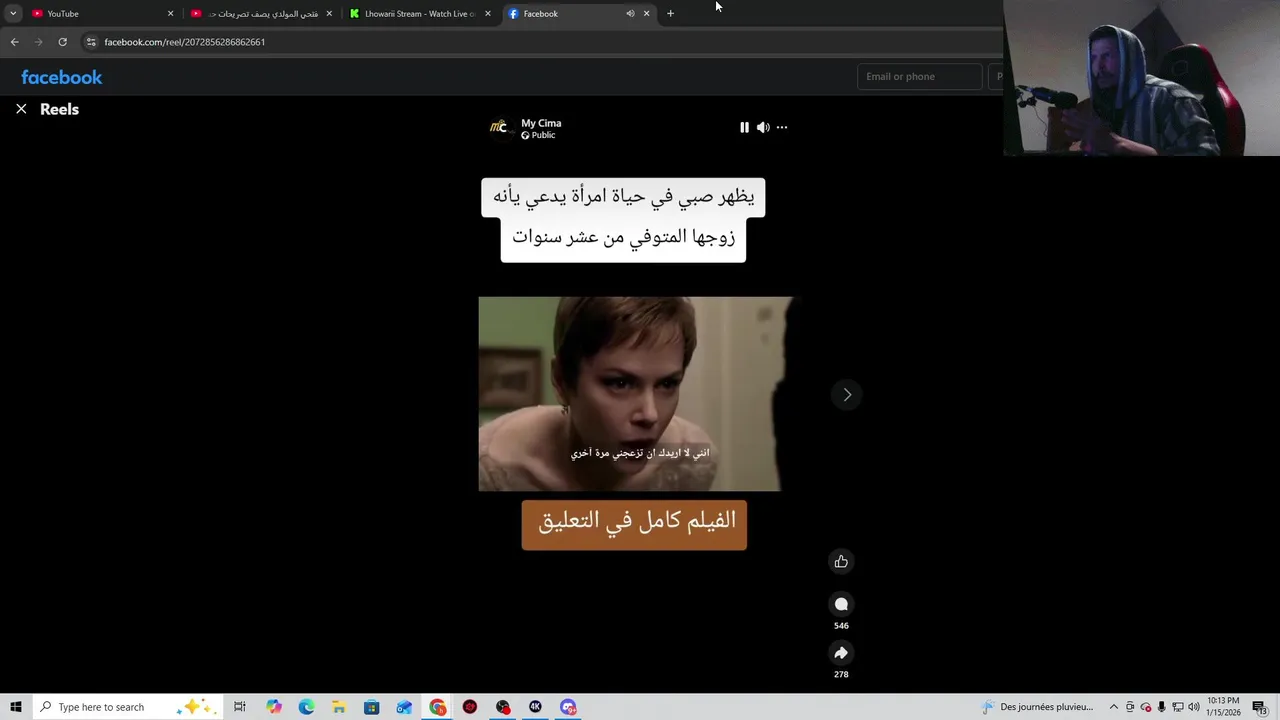Image resolution: width=1280 pixels, height=720 pixels.
Task: Switch to Chrome from the taskbar
Action: [438, 707]
